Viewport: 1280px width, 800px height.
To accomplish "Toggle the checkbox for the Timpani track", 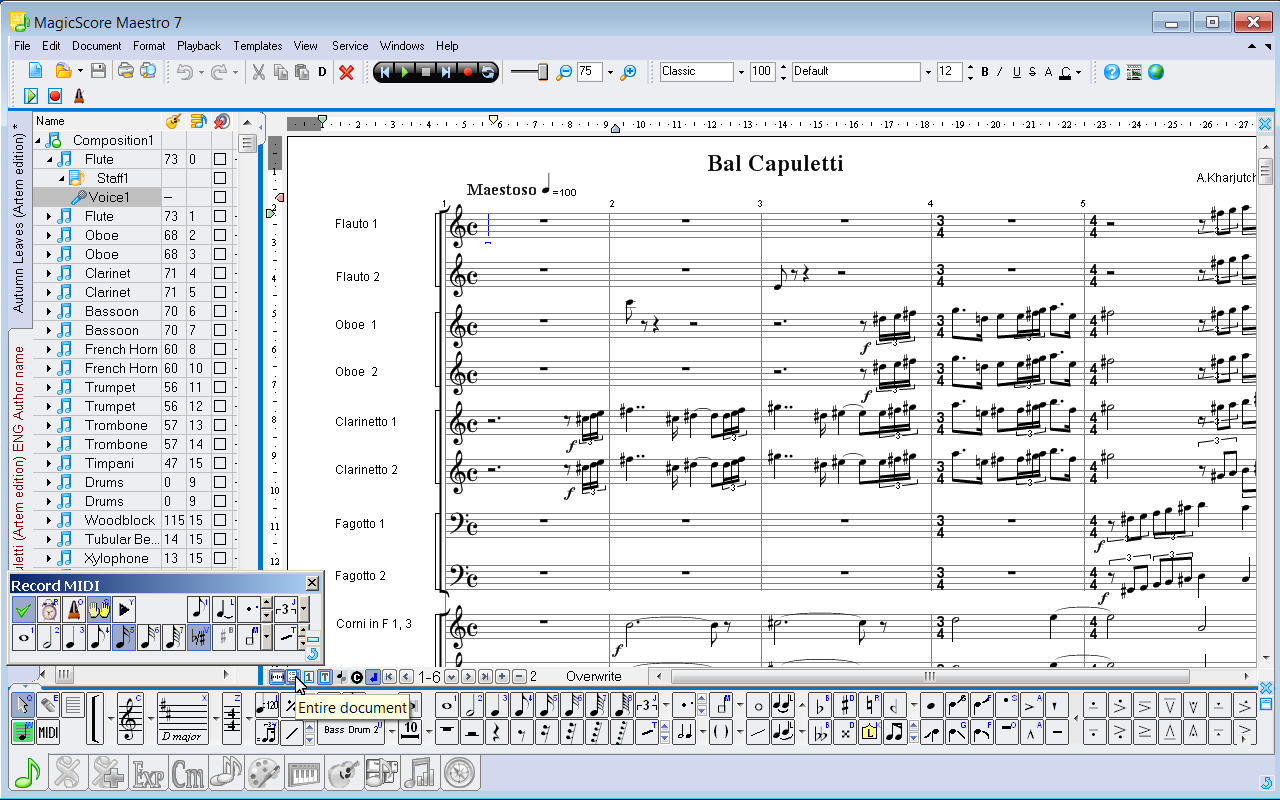I will pos(220,463).
